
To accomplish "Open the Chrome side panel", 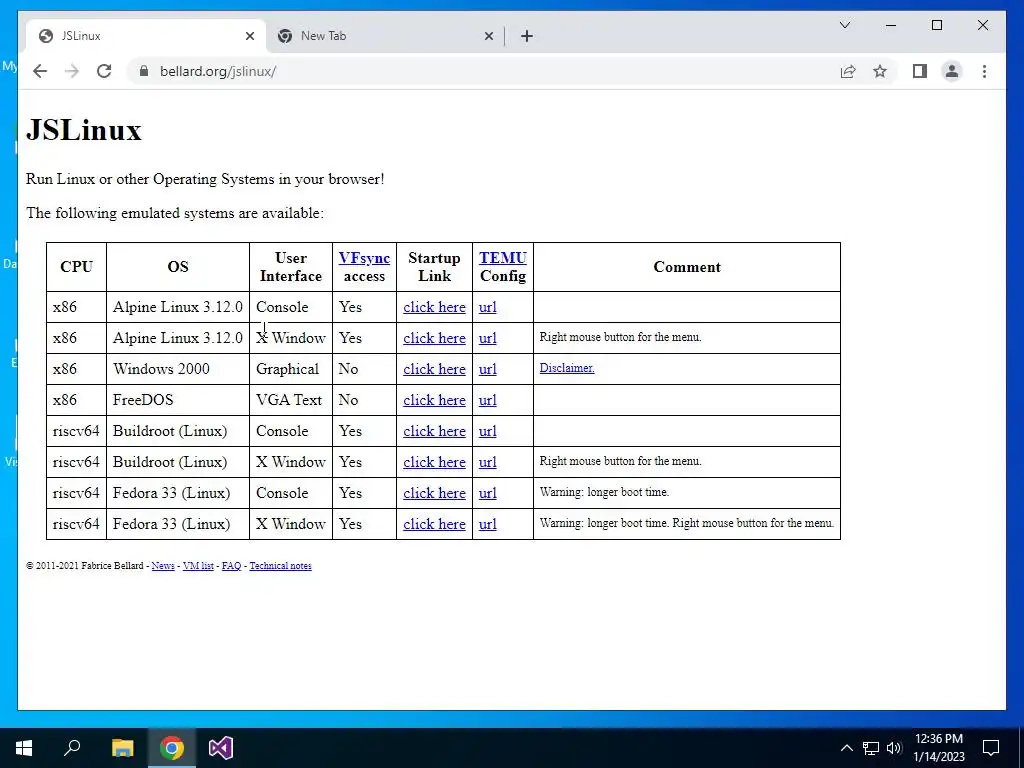I will (920, 71).
